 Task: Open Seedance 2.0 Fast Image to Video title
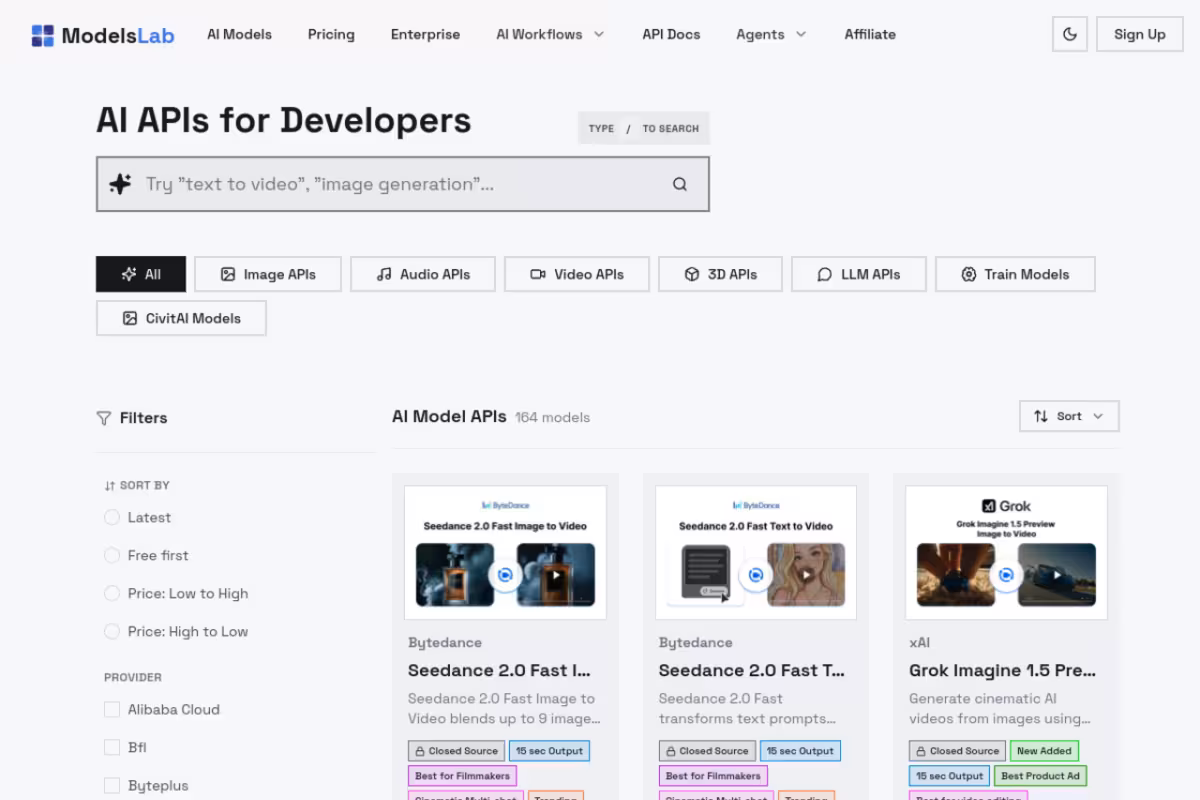pyautogui.click(x=499, y=670)
